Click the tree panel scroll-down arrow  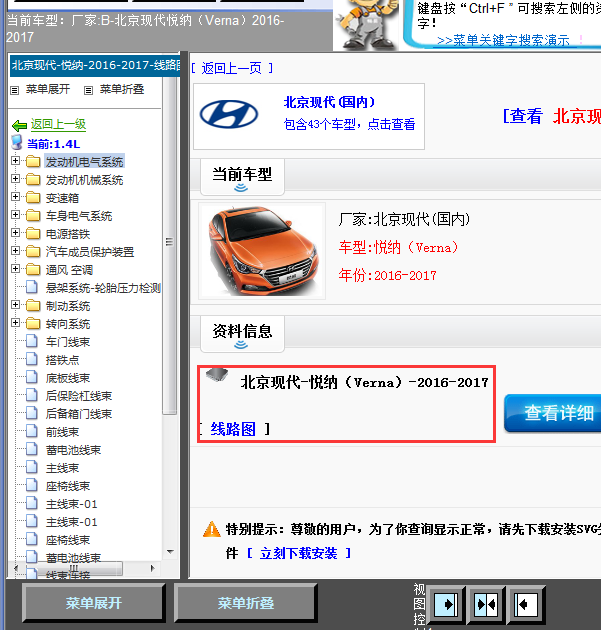click(170, 552)
